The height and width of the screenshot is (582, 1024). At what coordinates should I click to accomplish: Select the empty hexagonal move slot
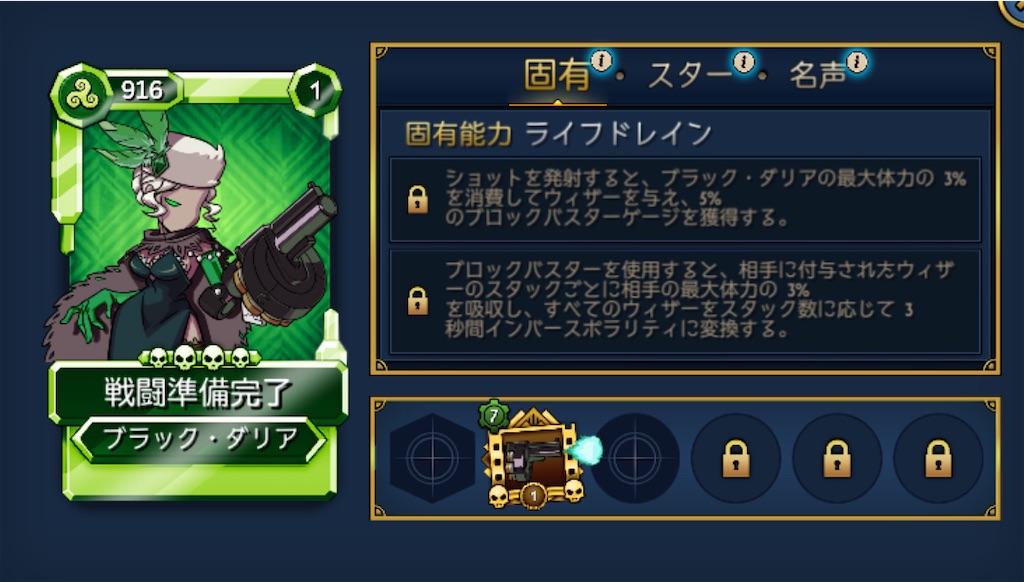pos(432,458)
